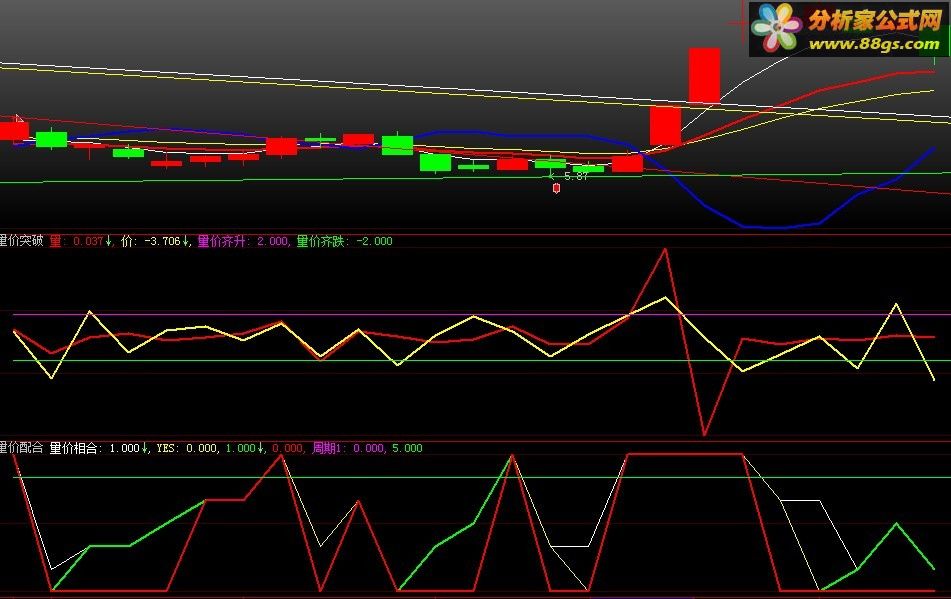Click the 5.87 low price label
The width and height of the screenshot is (951, 599).
click(x=576, y=176)
